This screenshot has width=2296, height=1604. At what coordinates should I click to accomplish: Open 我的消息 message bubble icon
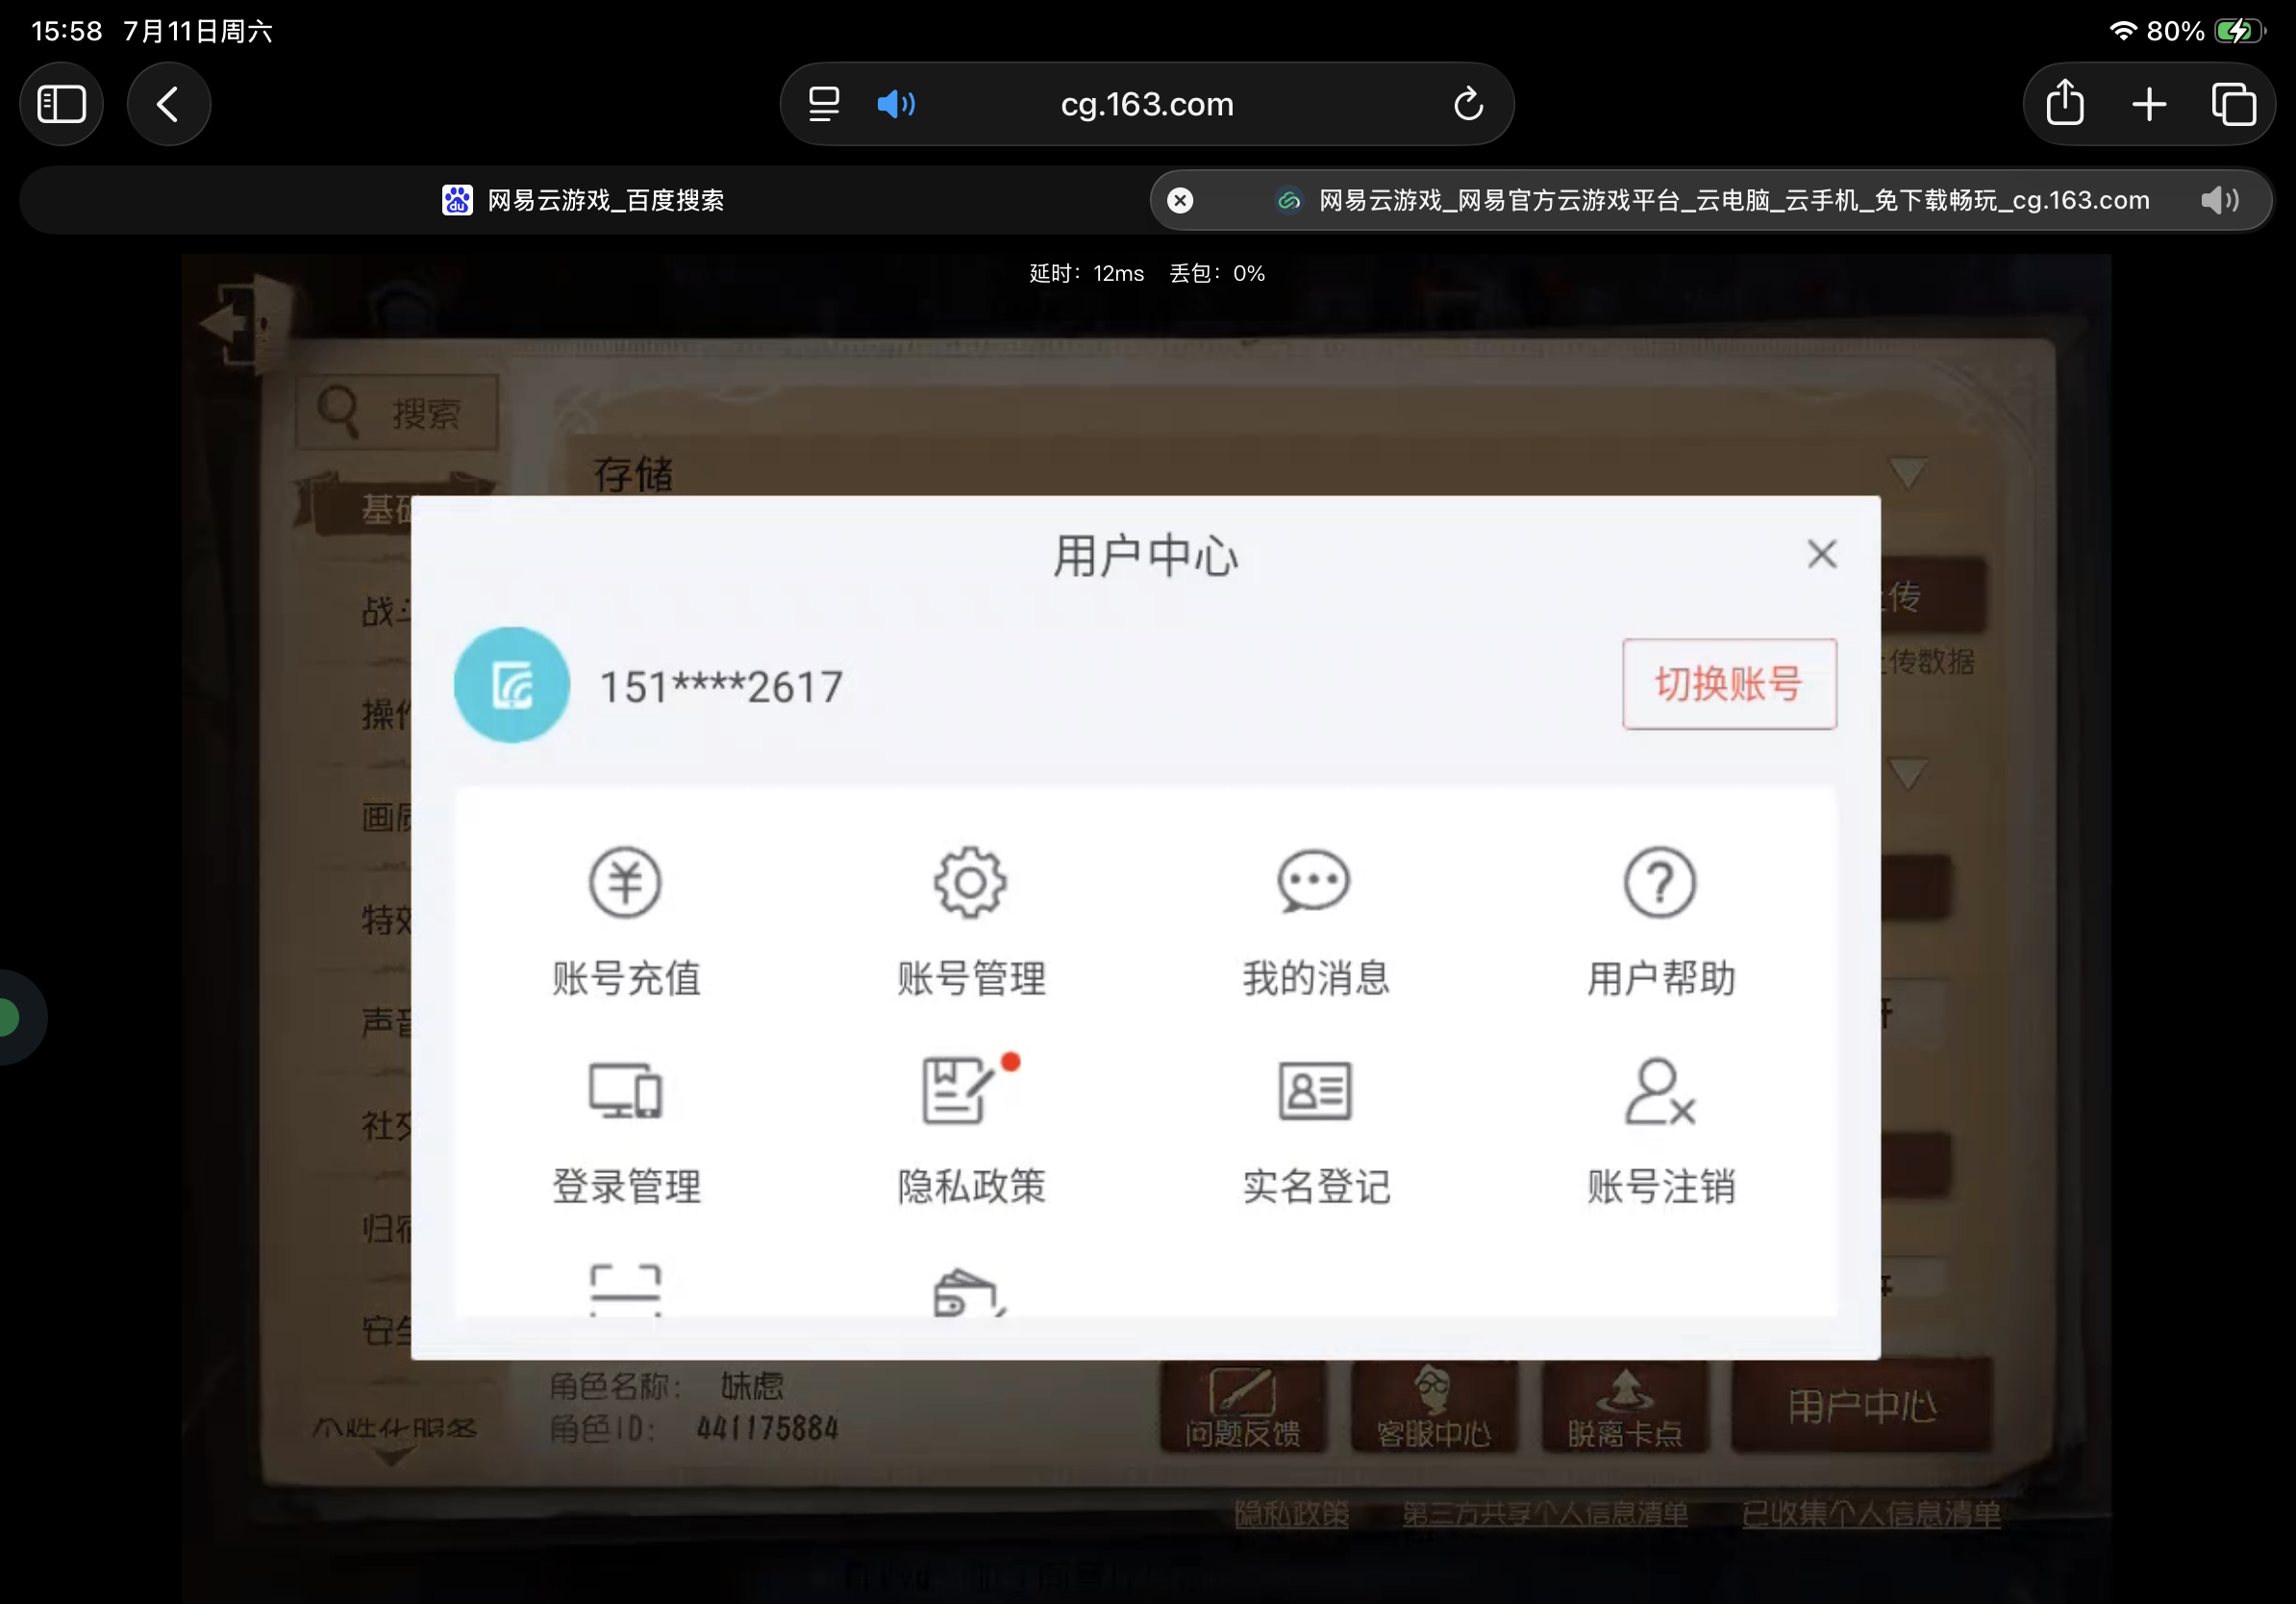[x=1314, y=882]
